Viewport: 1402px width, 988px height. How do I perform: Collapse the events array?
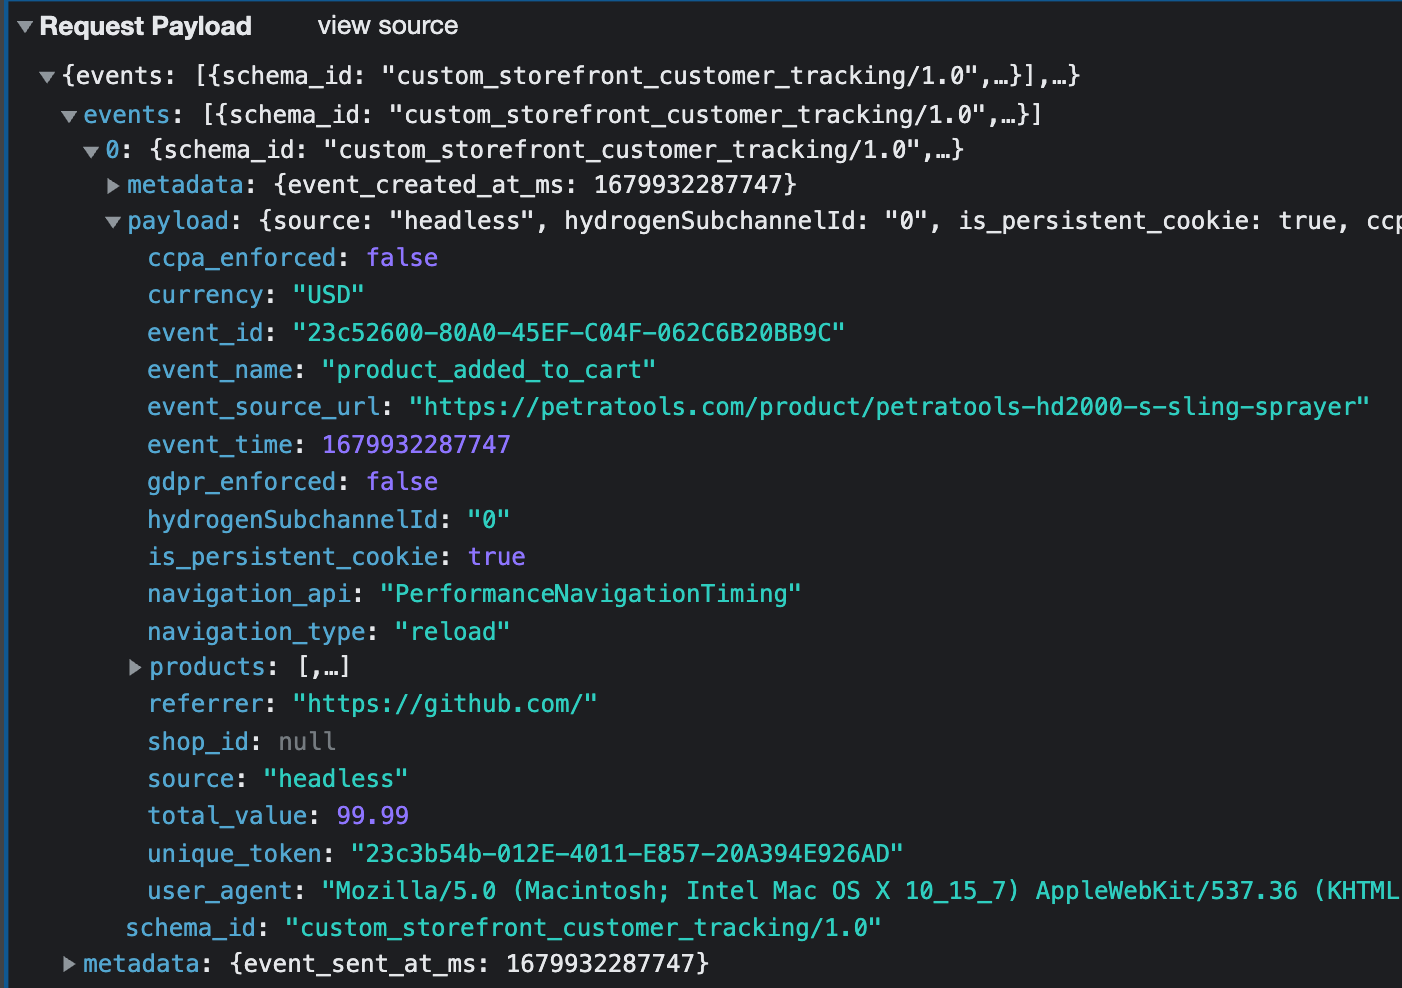pyautogui.click(x=68, y=114)
